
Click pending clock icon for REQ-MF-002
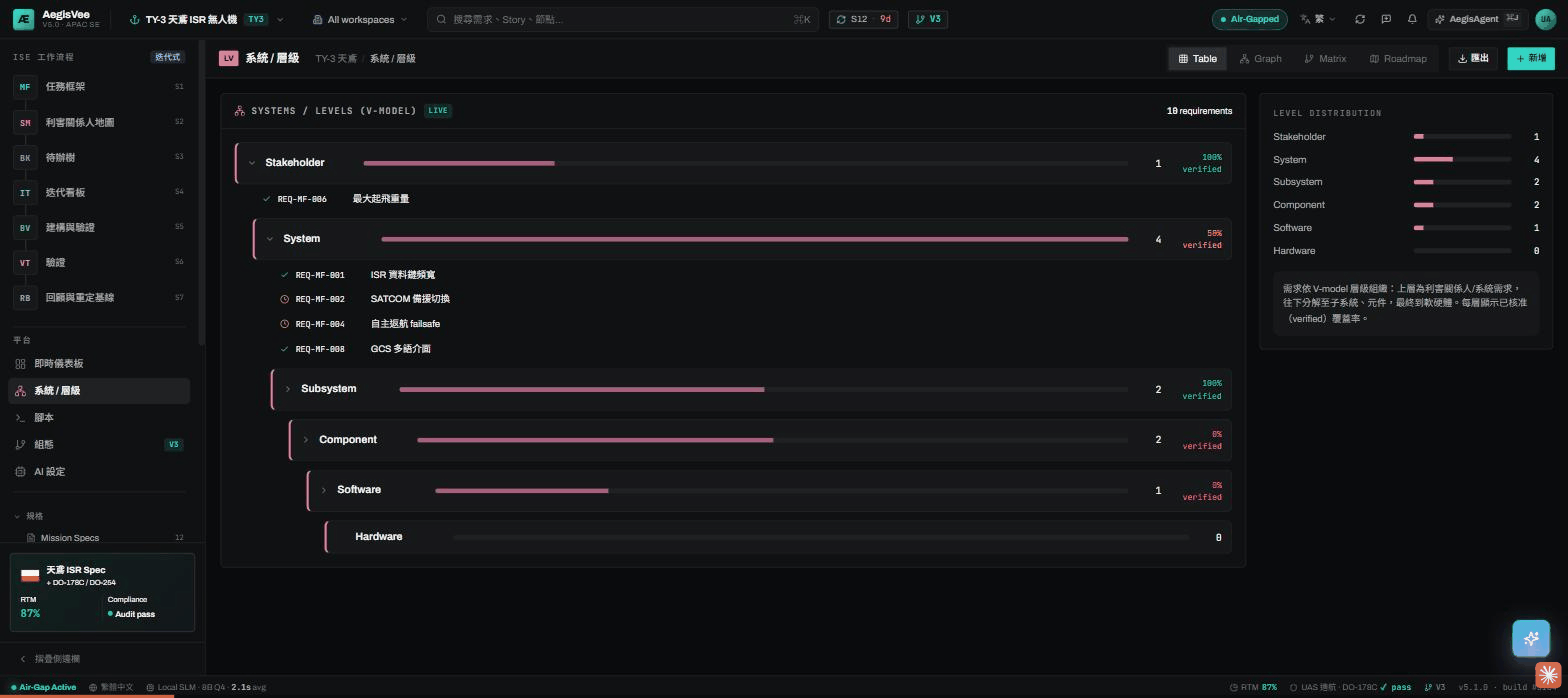(285, 299)
